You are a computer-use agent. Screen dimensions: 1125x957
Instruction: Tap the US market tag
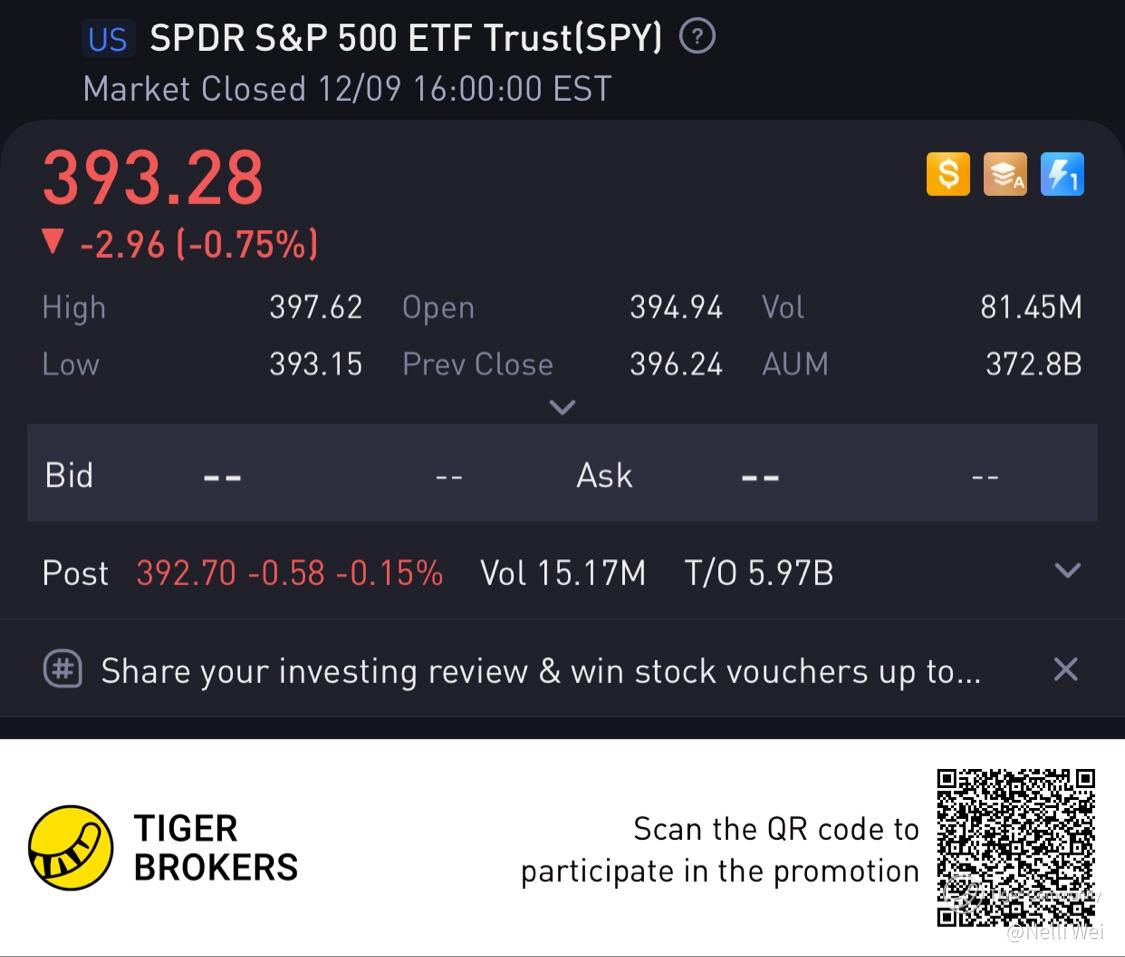point(108,39)
